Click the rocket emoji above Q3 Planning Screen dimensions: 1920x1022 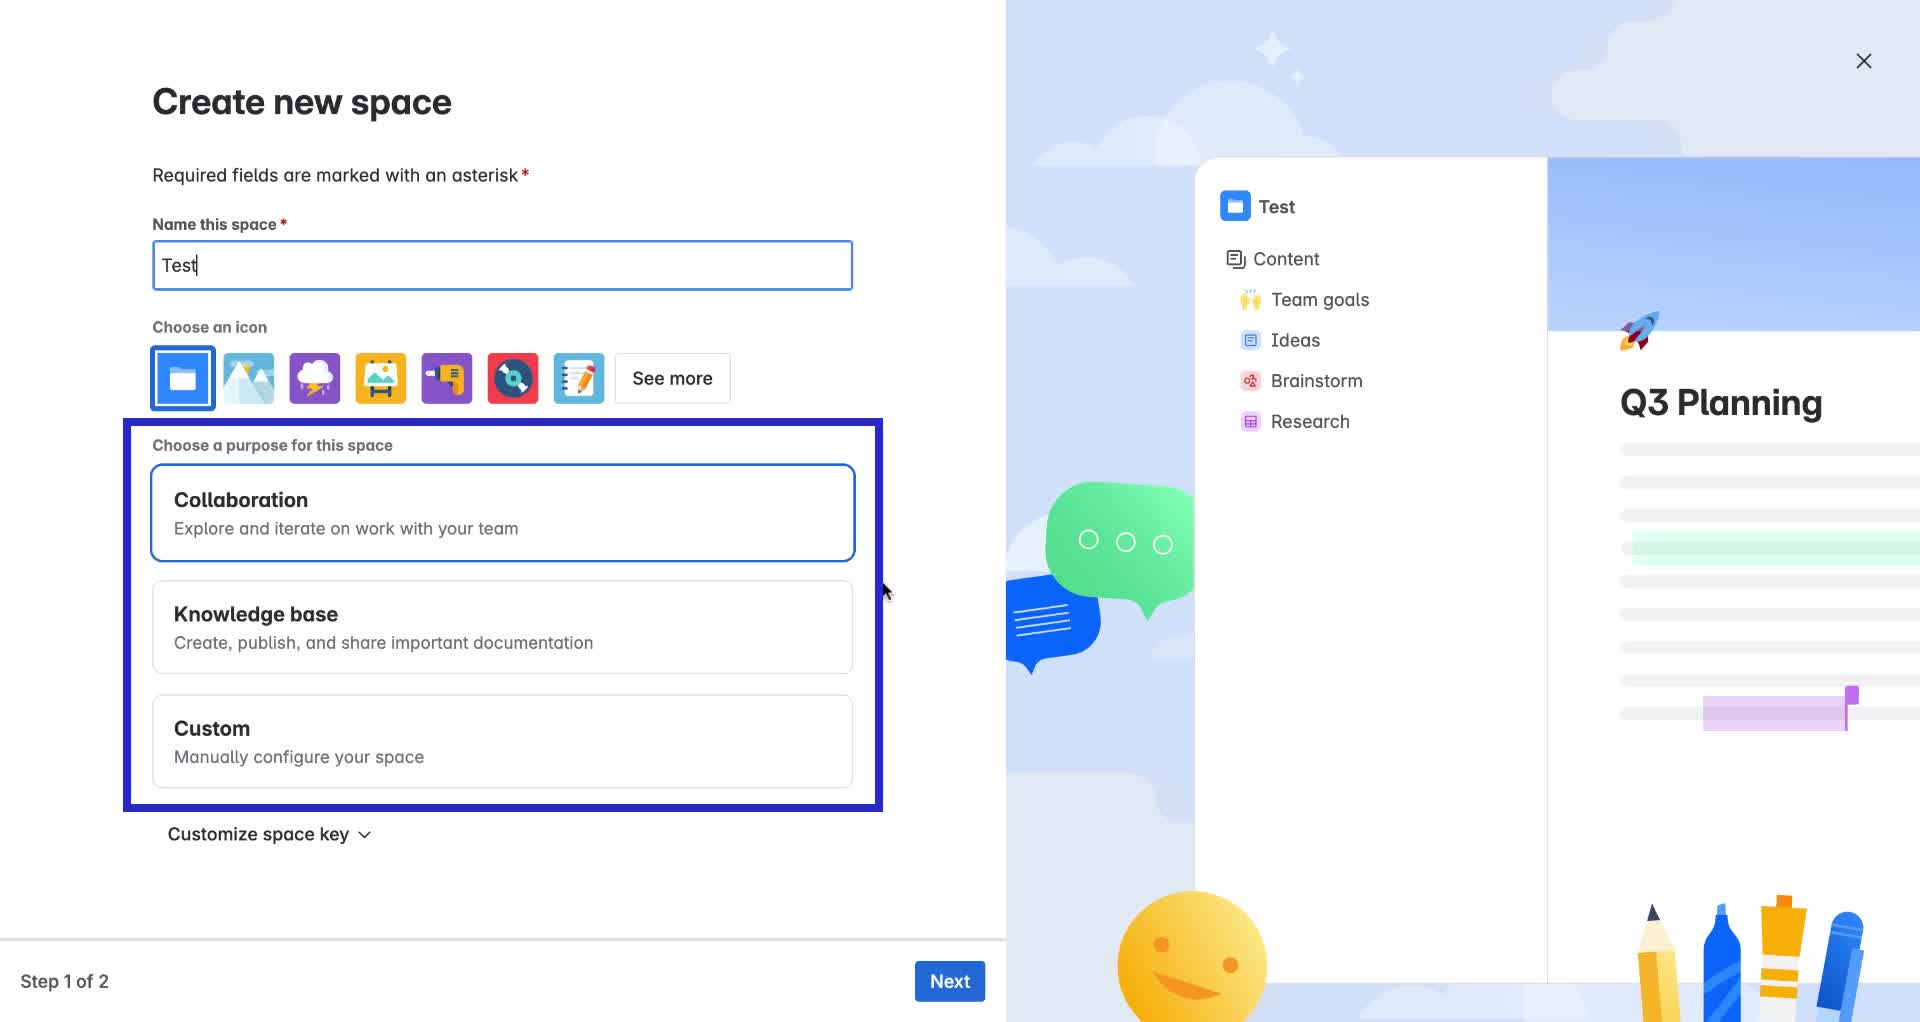1639,331
